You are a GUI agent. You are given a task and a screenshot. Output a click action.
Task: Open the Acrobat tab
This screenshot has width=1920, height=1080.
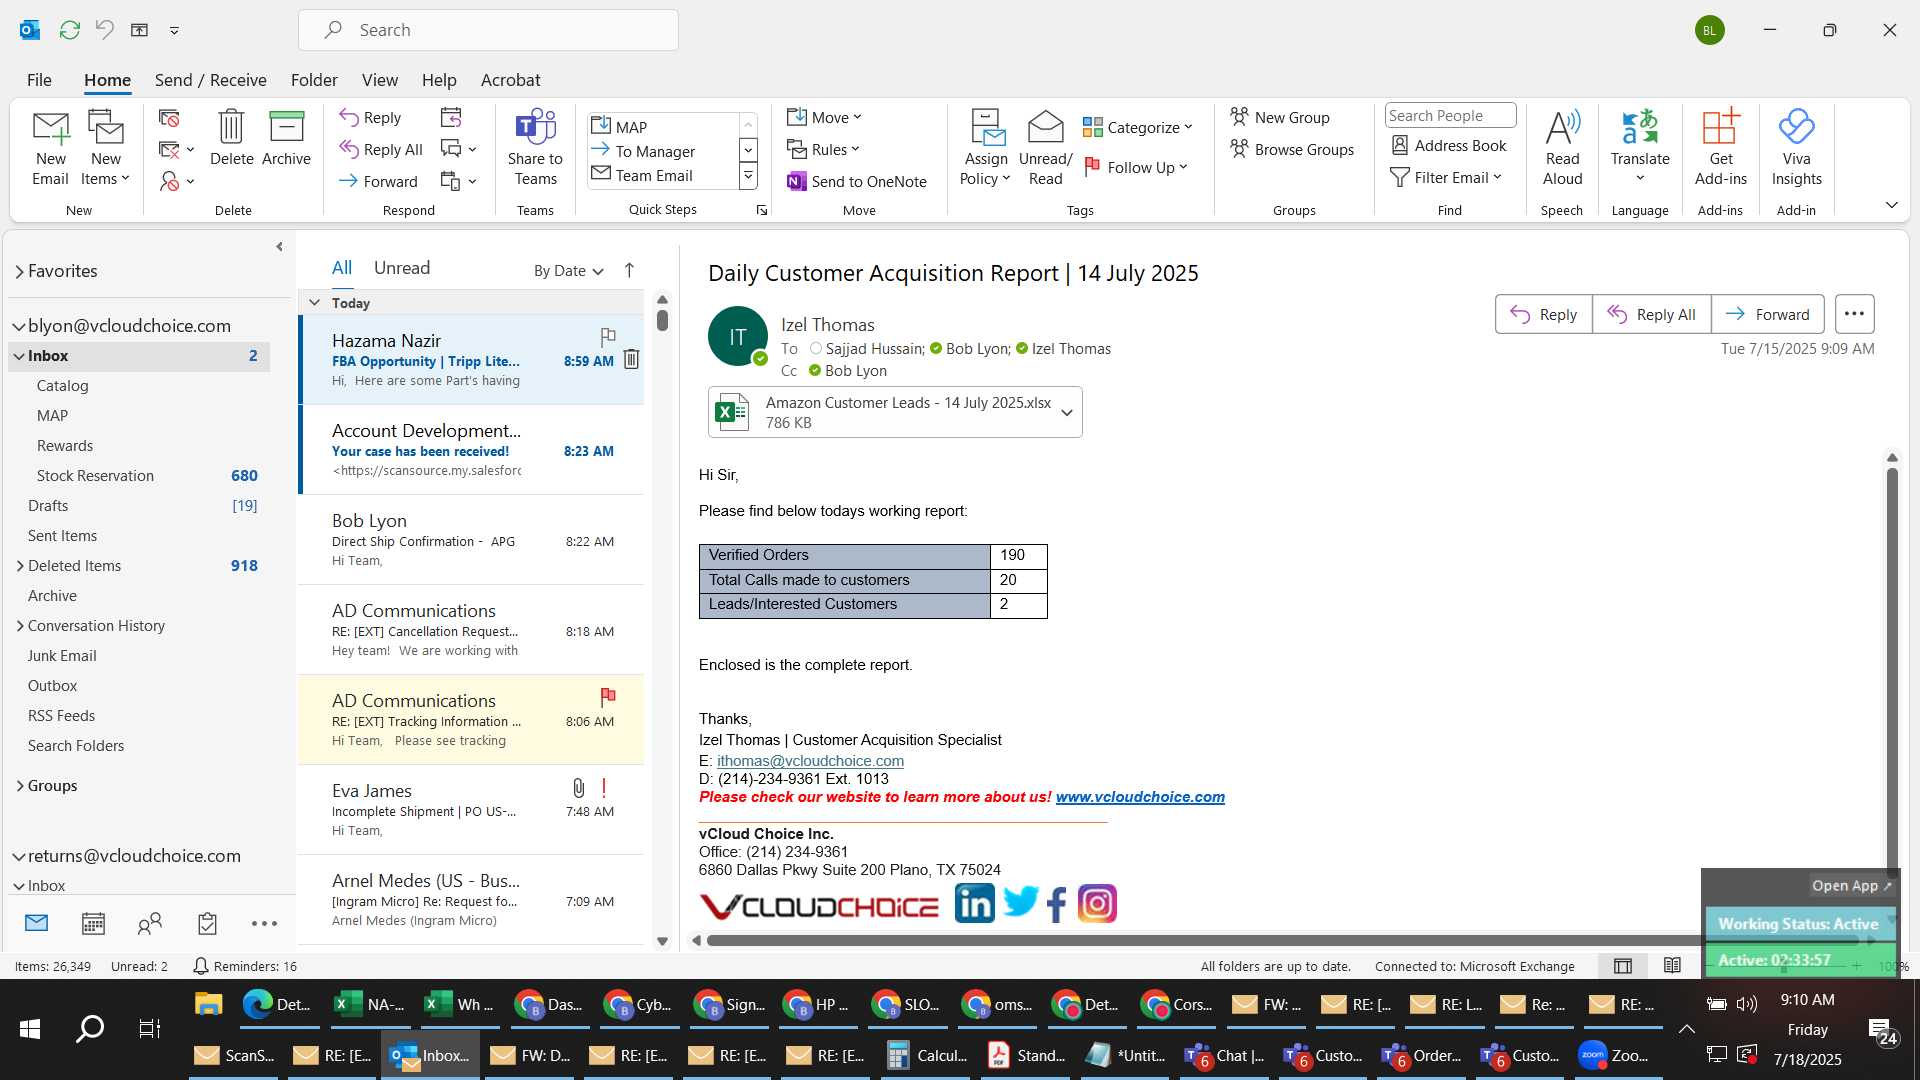coord(510,80)
